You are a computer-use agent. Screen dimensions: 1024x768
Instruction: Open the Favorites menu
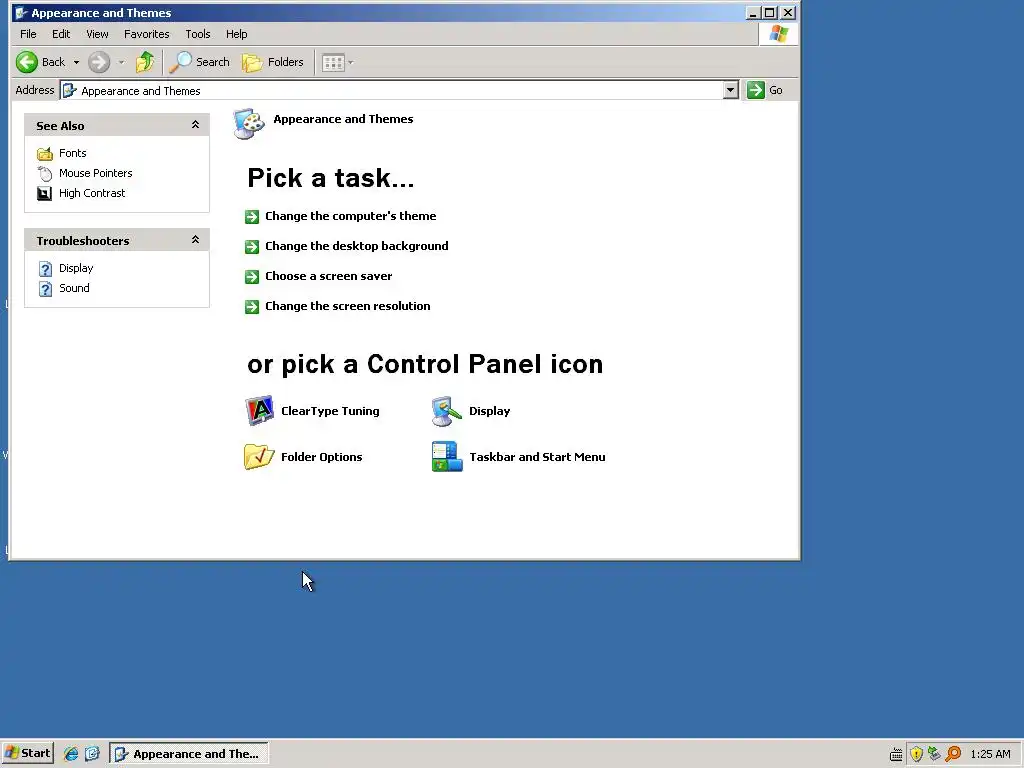coord(146,34)
